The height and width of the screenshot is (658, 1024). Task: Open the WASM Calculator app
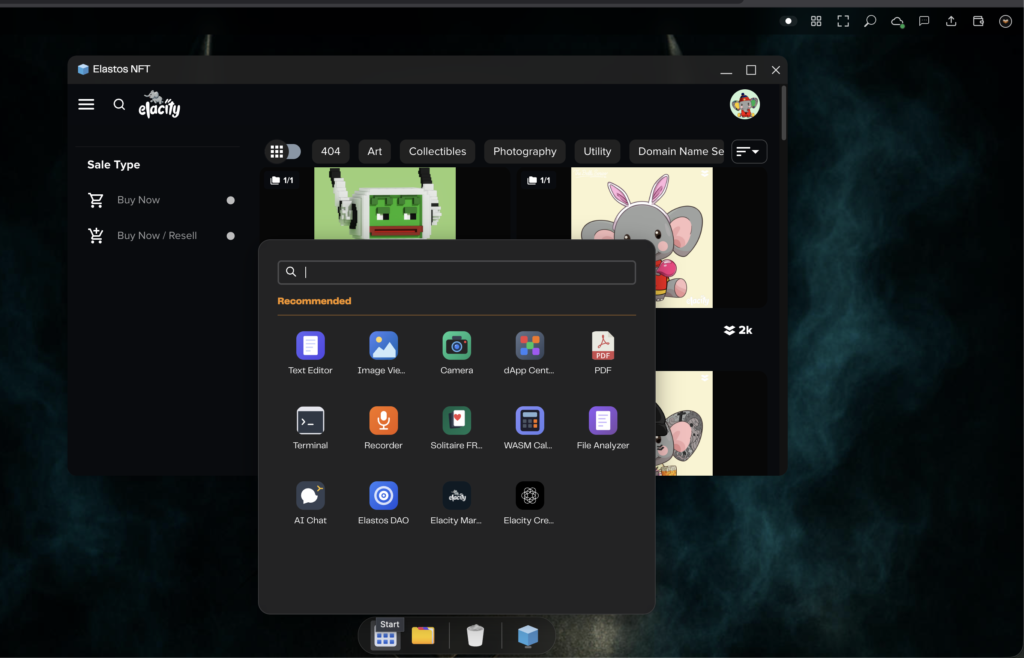pyautogui.click(x=529, y=421)
